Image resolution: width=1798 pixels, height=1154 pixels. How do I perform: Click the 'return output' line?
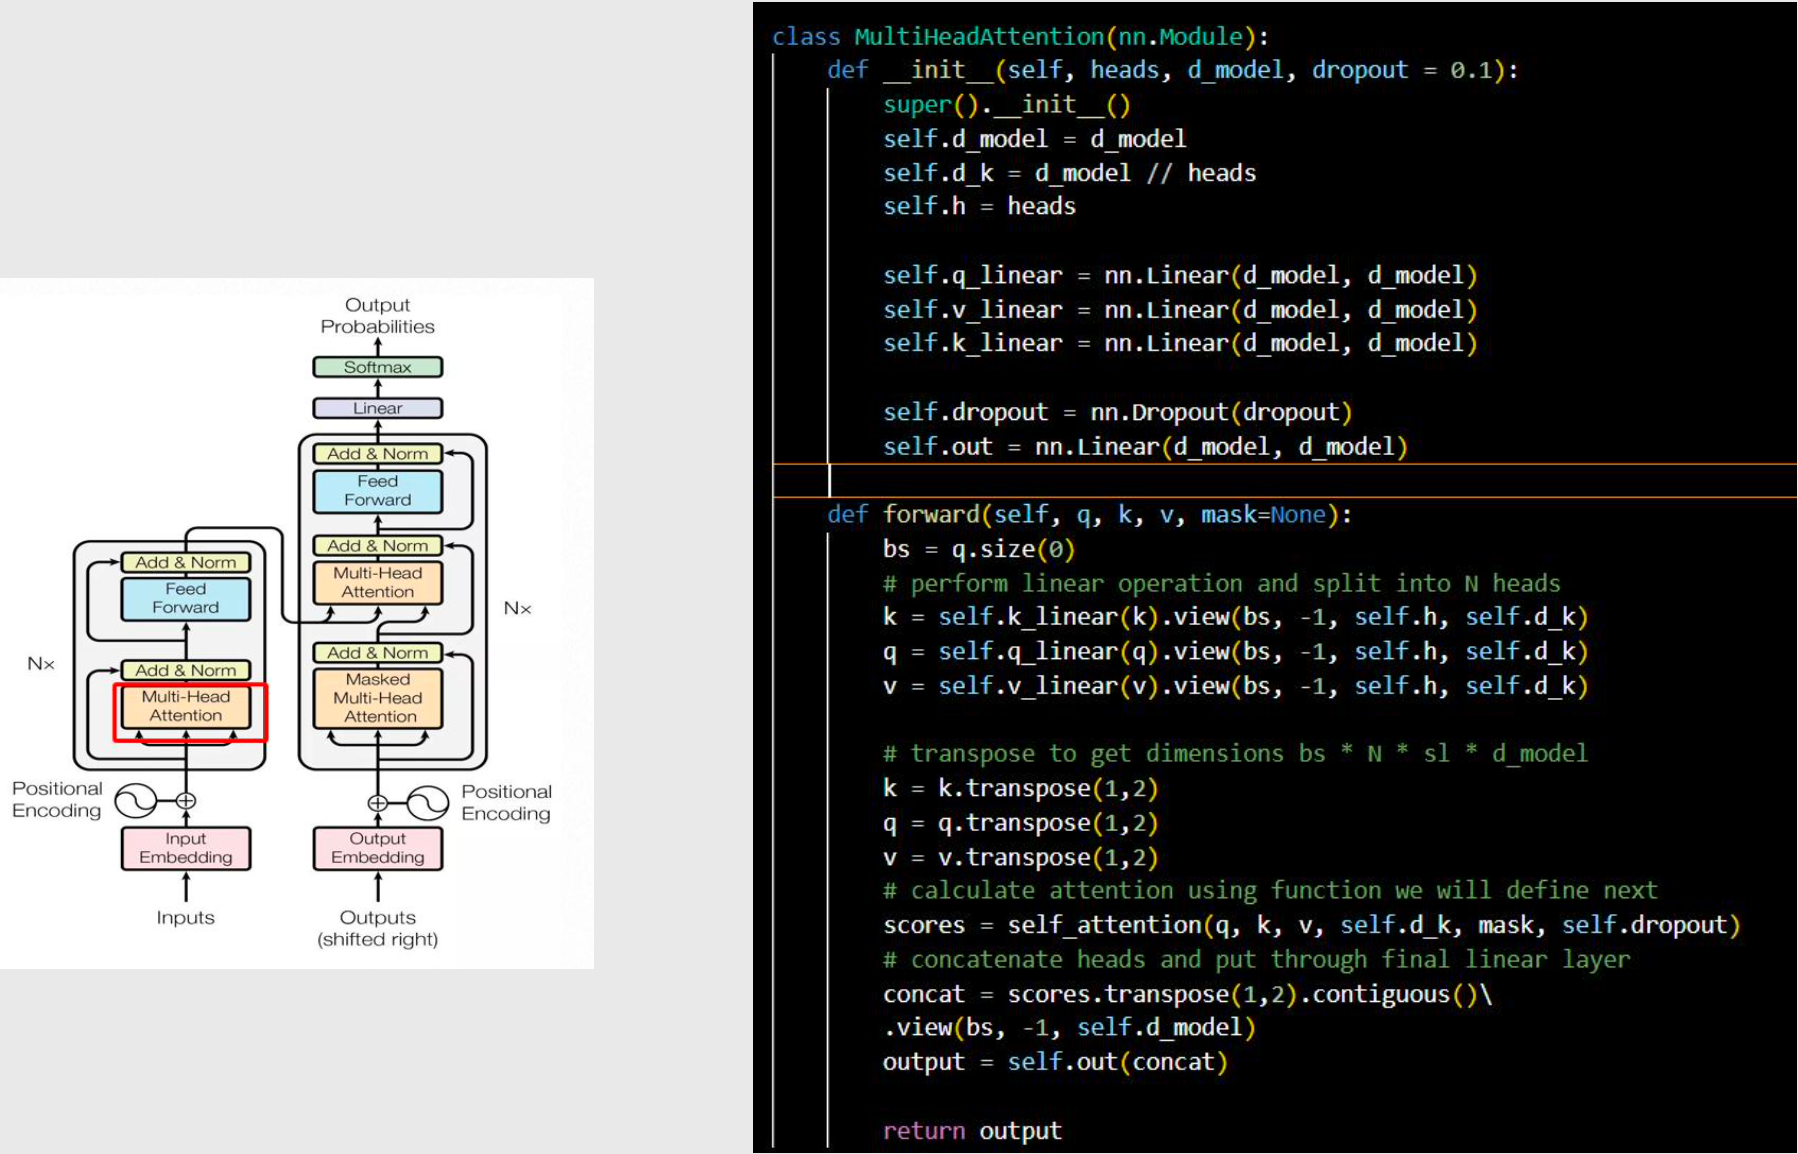point(972,1130)
